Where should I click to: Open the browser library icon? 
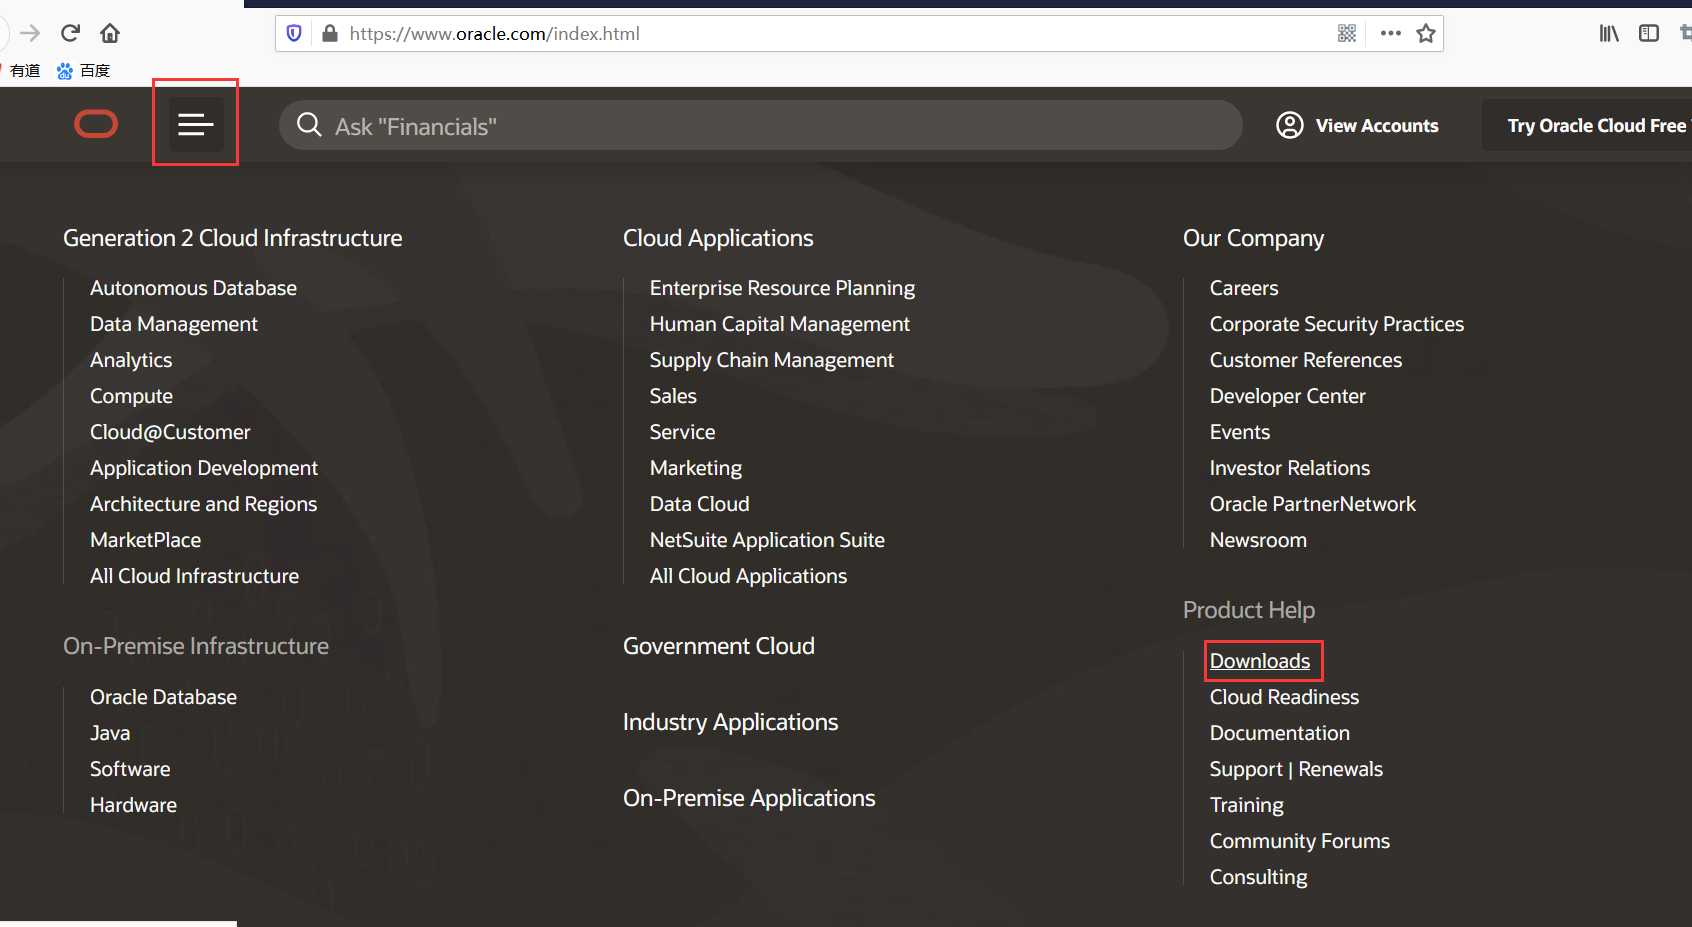[x=1609, y=33]
